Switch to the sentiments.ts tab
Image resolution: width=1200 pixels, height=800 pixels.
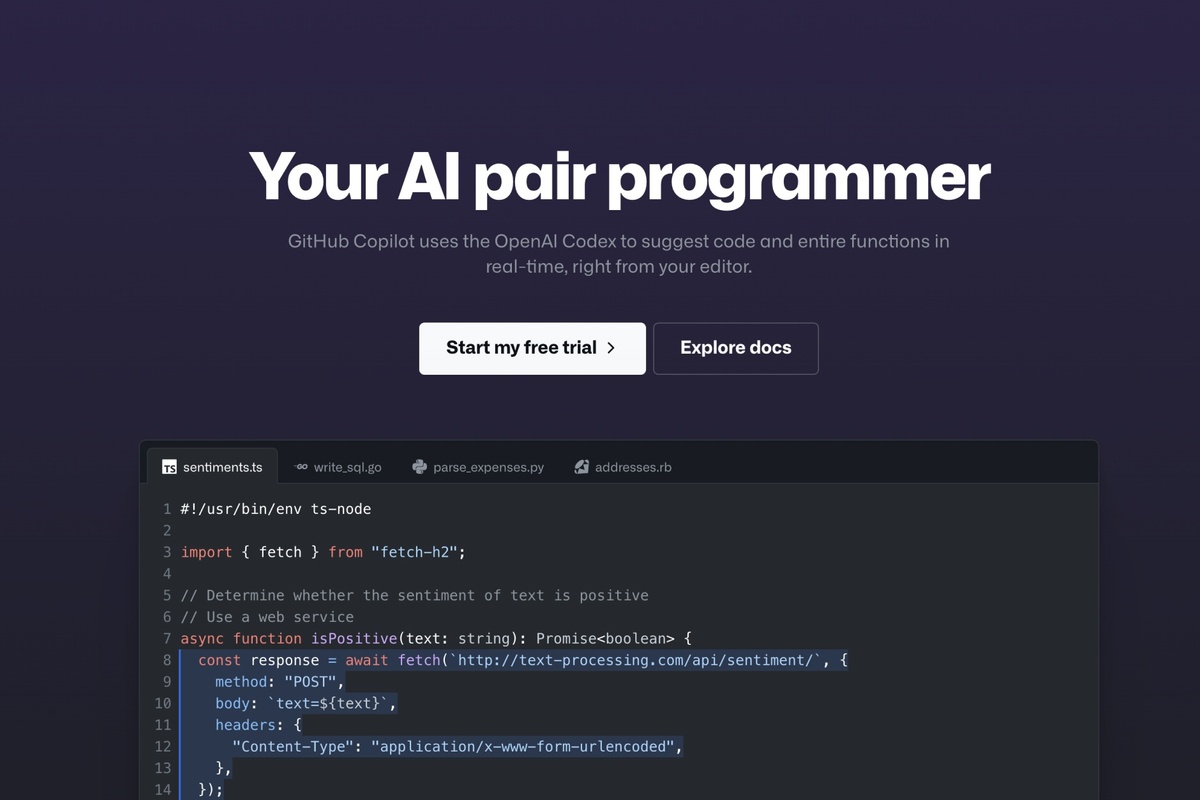(x=213, y=467)
